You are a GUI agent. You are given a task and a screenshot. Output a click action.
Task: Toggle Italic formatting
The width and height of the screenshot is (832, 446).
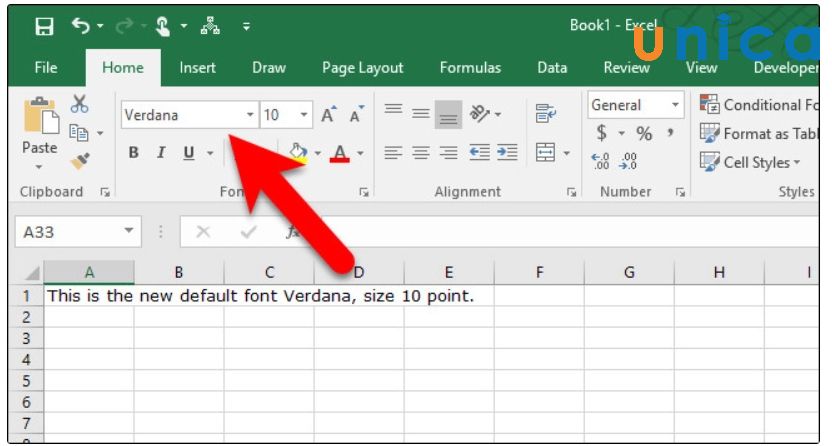[x=161, y=153]
